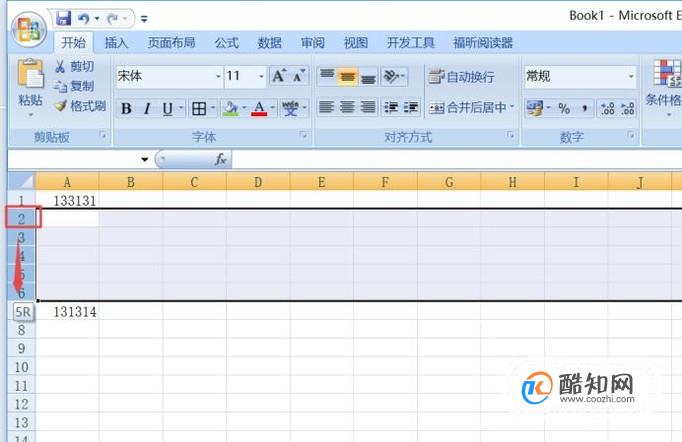Save the workbook via floppy icon
This screenshot has height=442, width=682.
coord(64,18)
